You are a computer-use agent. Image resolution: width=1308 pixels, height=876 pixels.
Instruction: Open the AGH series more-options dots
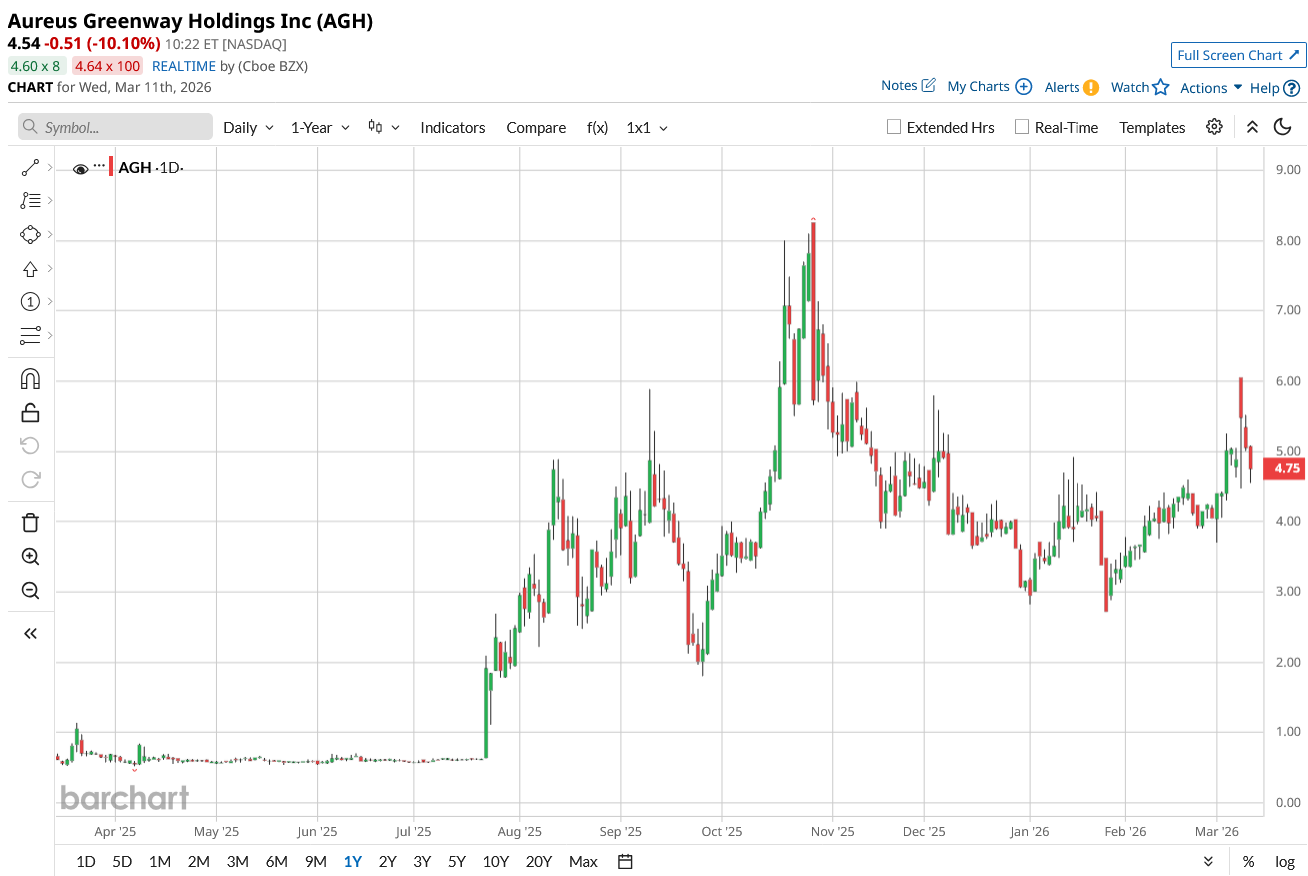99,165
